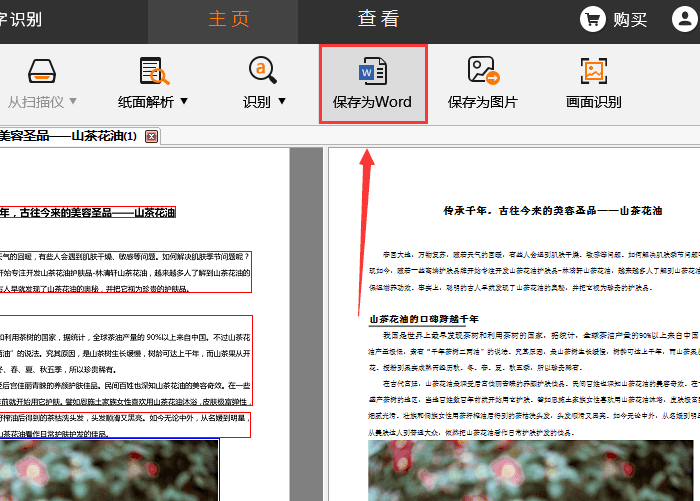The width and height of the screenshot is (700, 501).
Task: Open the shopping cart 购买 icon
Action: [595, 19]
